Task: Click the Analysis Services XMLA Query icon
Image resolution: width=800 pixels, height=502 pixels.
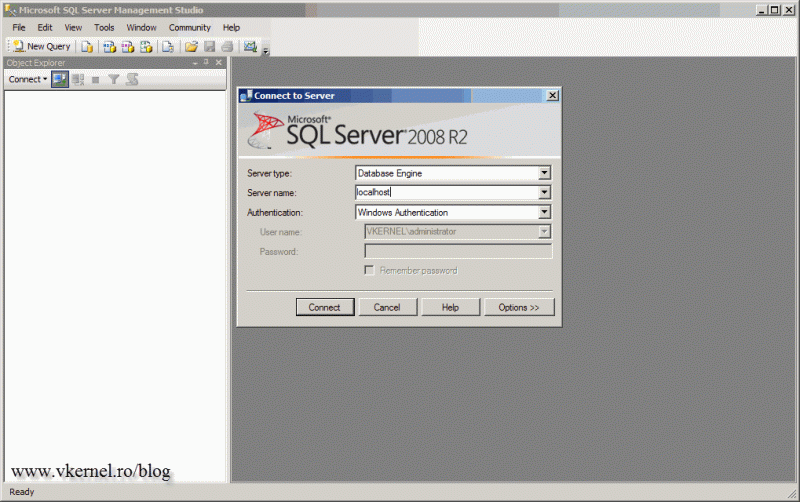Action: click(x=146, y=46)
